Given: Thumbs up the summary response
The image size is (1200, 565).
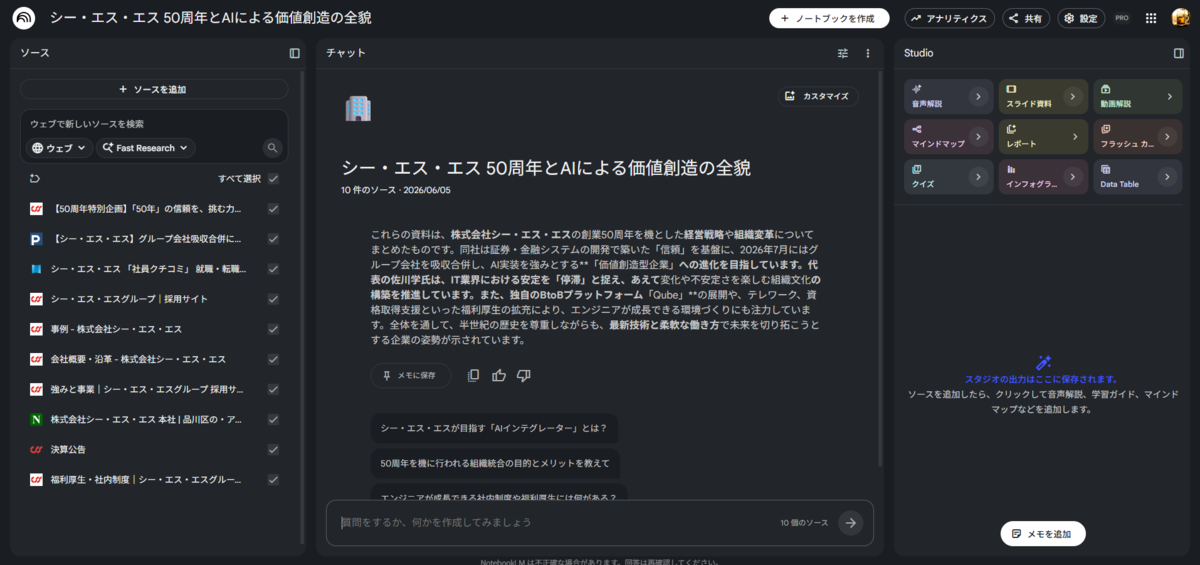Looking at the screenshot, I should pyautogui.click(x=499, y=375).
